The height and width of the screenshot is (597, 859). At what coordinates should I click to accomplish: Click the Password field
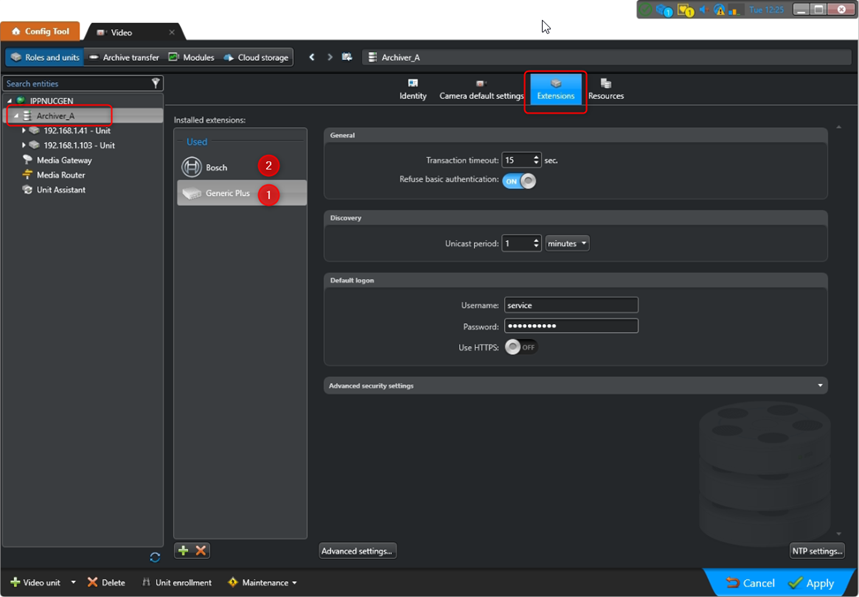click(x=571, y=326)
